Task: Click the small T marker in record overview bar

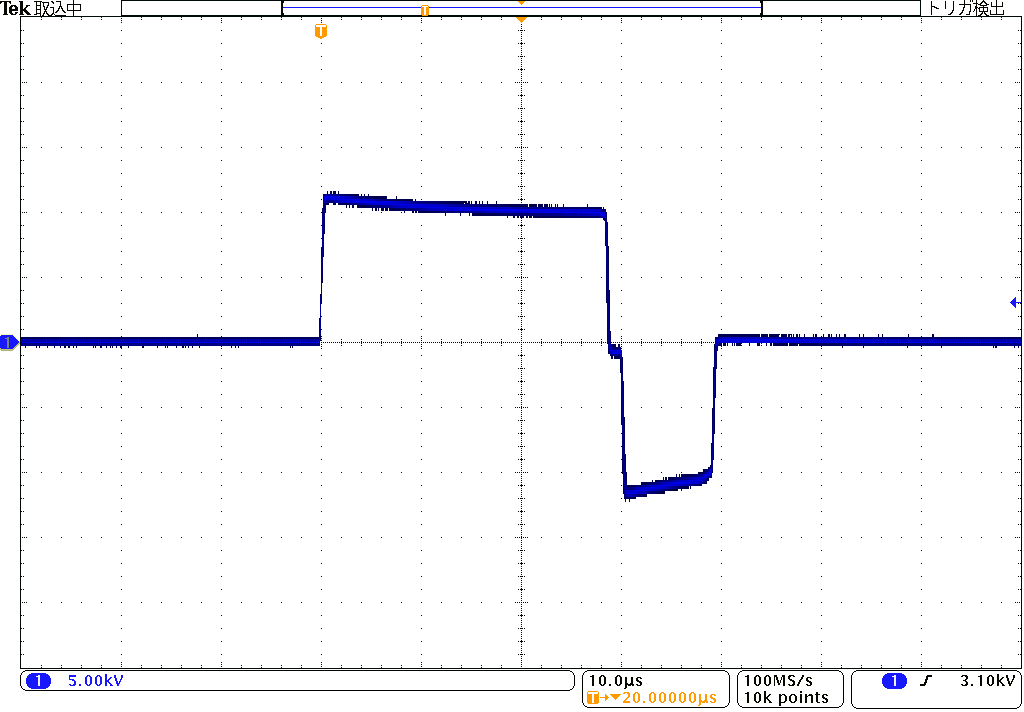Action: click(x=425, y=10)
